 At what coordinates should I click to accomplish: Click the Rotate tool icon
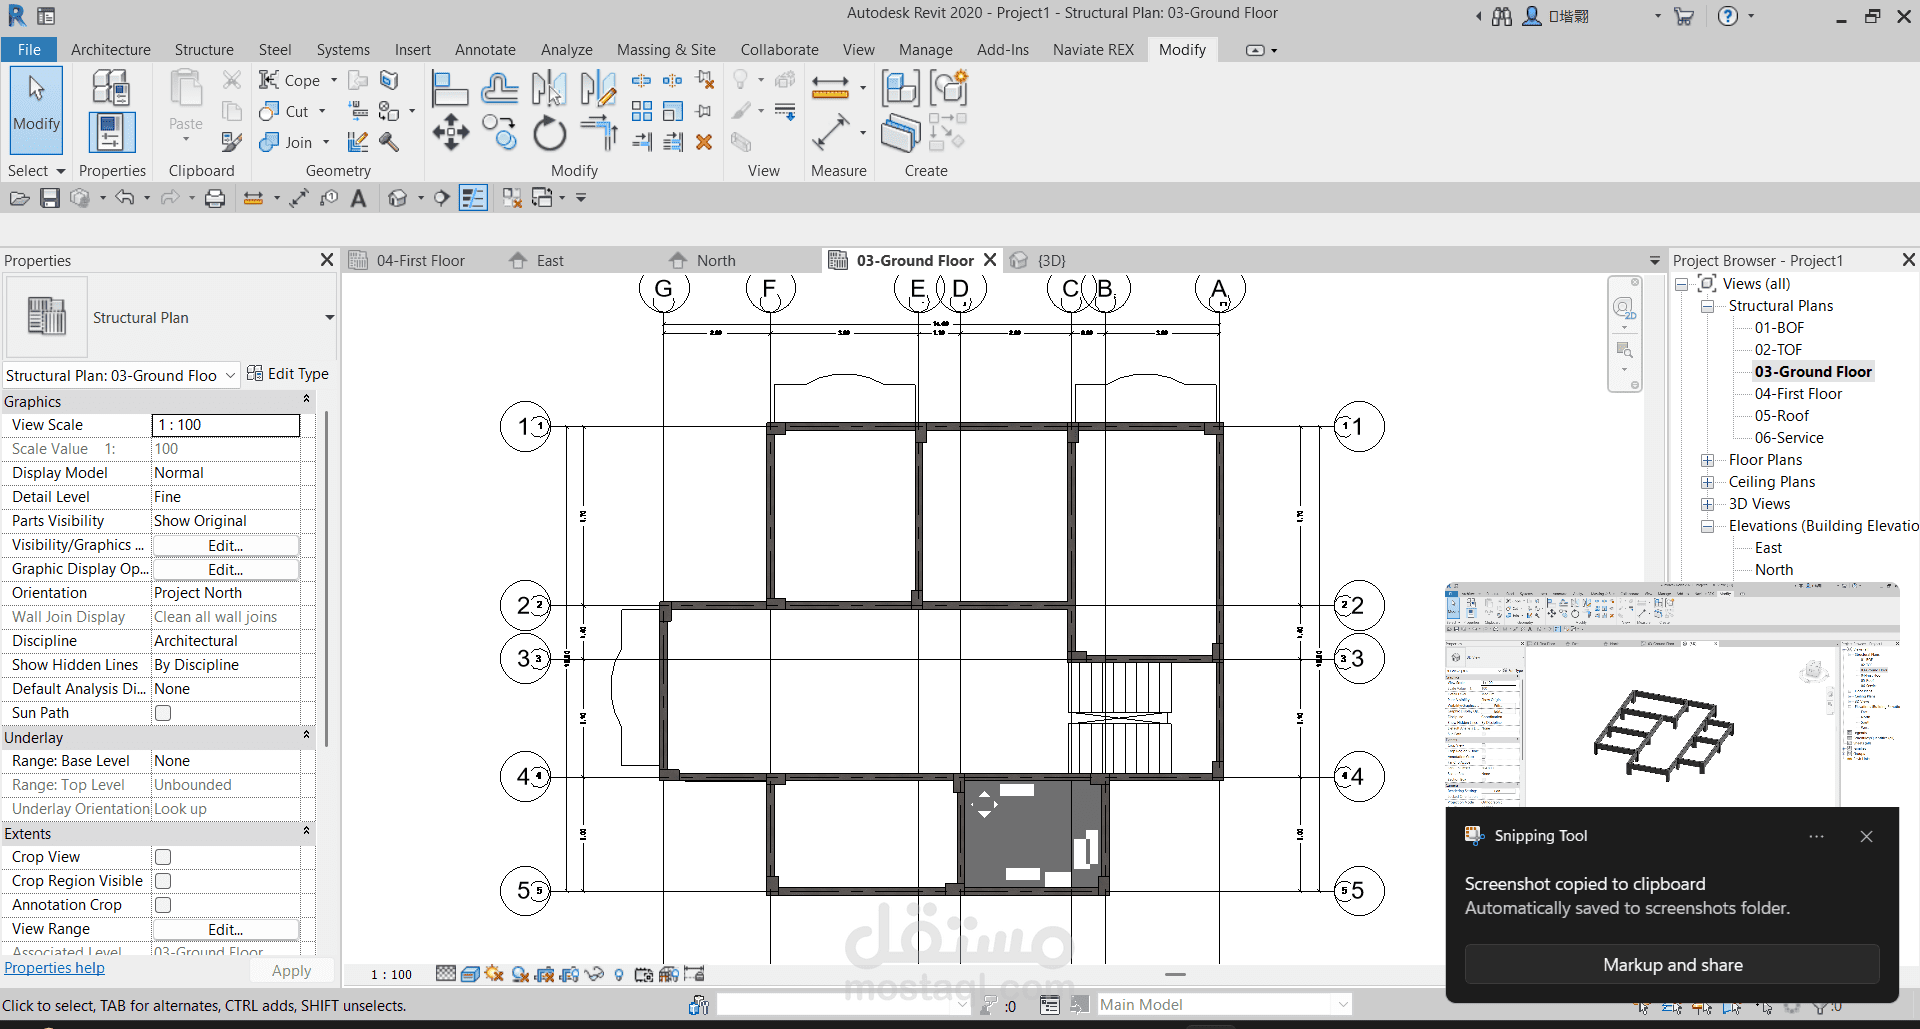click(x=549, y=133)
